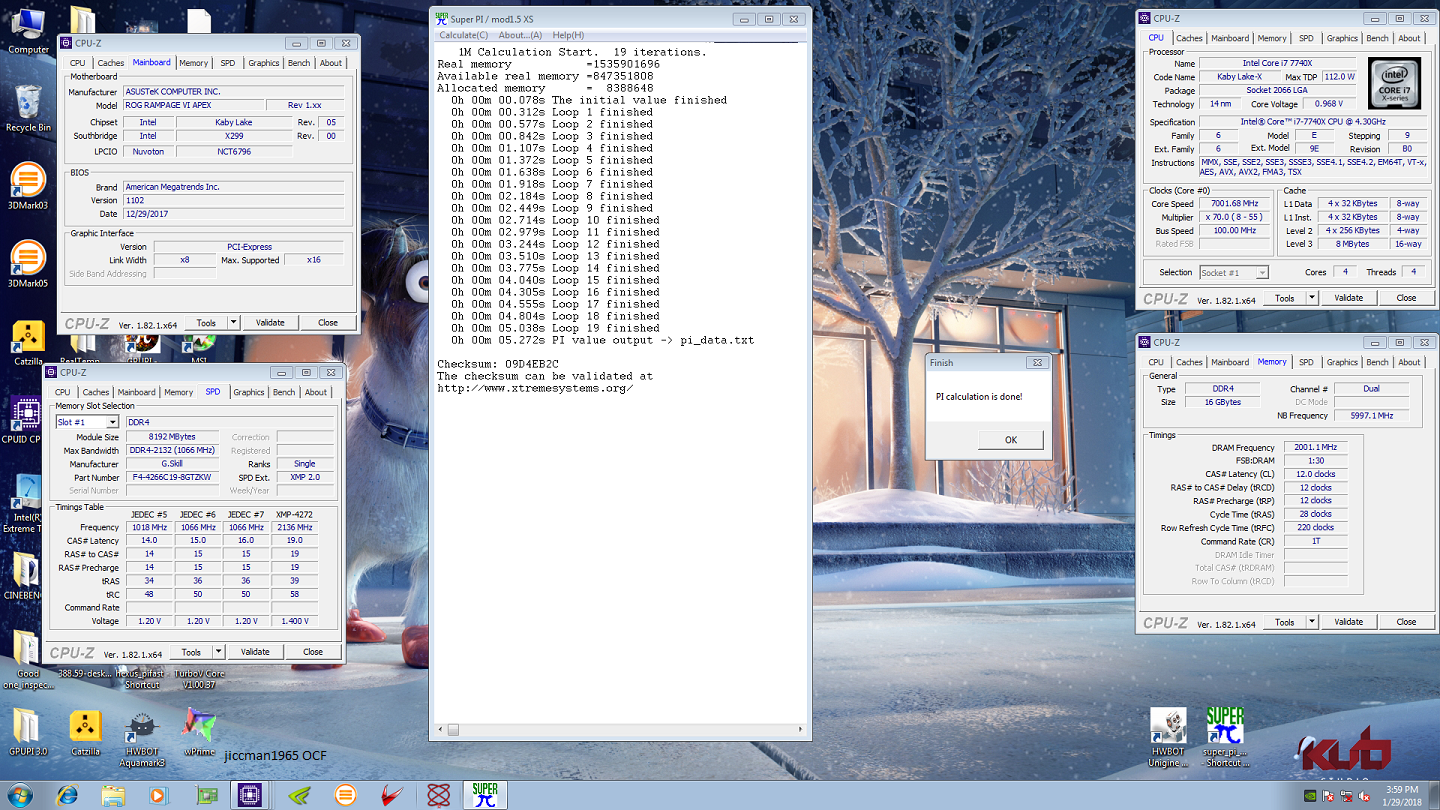Click the Core Speed 7001.68 MHz value

click(1232, 204)
